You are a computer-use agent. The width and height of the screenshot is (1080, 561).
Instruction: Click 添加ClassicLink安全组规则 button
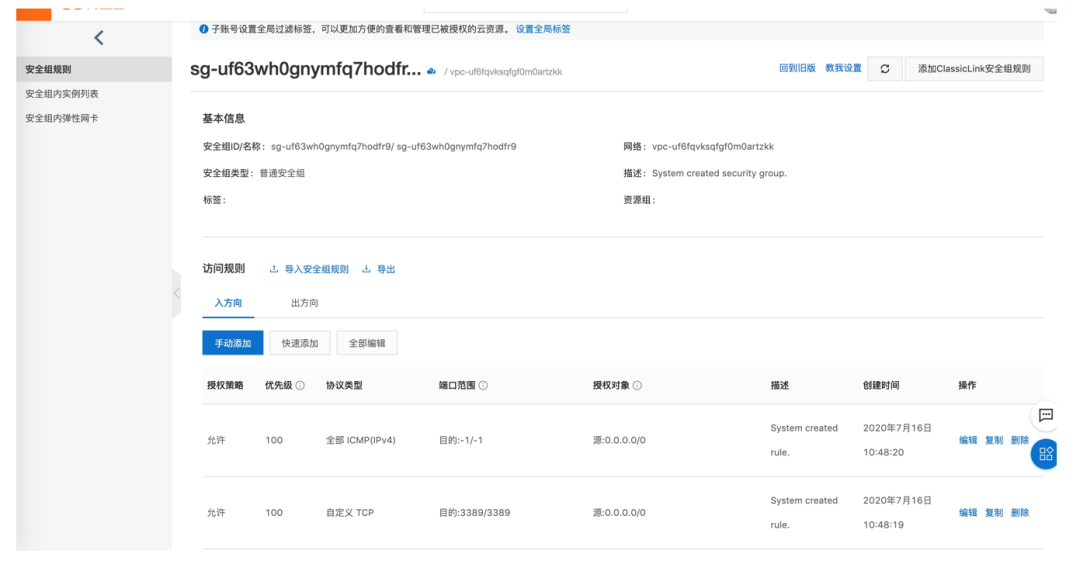(974, 69)
